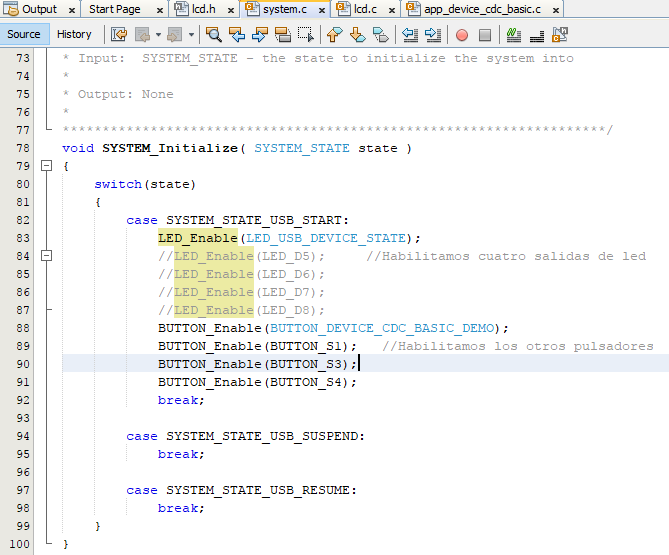Image resolution: width=669 pixels, height=555 pixels.
Task: Switch to the lcd.c tab
Action: [365, 9]
